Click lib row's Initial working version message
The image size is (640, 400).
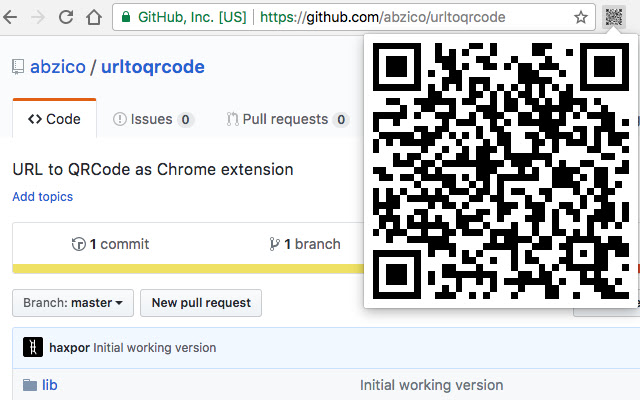431,385
